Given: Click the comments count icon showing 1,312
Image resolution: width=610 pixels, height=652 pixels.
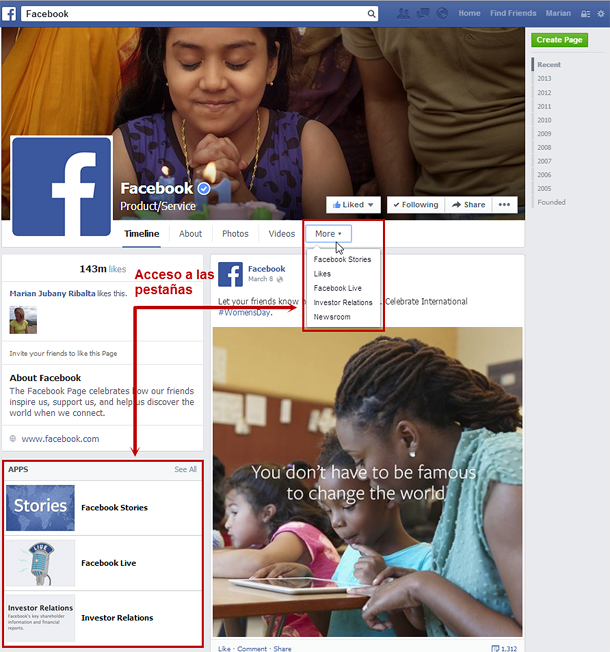Looking at the screenshot, I should [495, 648].
